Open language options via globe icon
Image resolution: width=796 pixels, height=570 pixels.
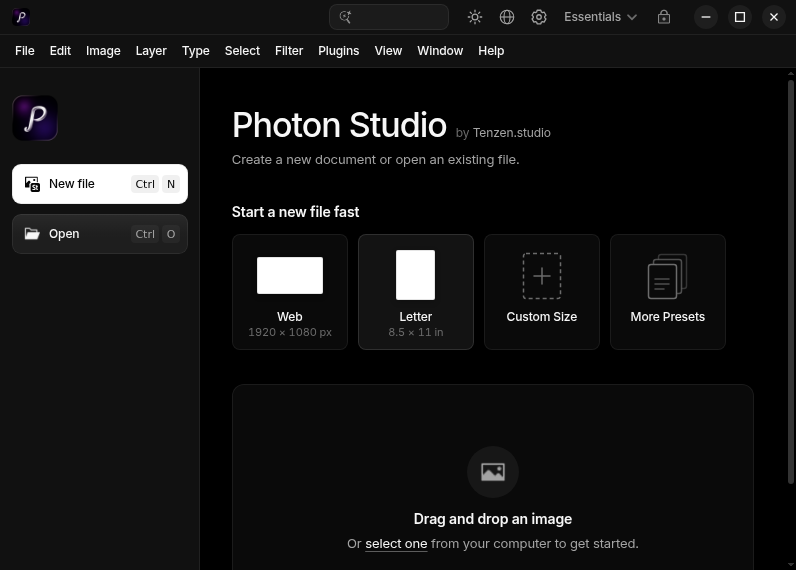coord(507,17)
